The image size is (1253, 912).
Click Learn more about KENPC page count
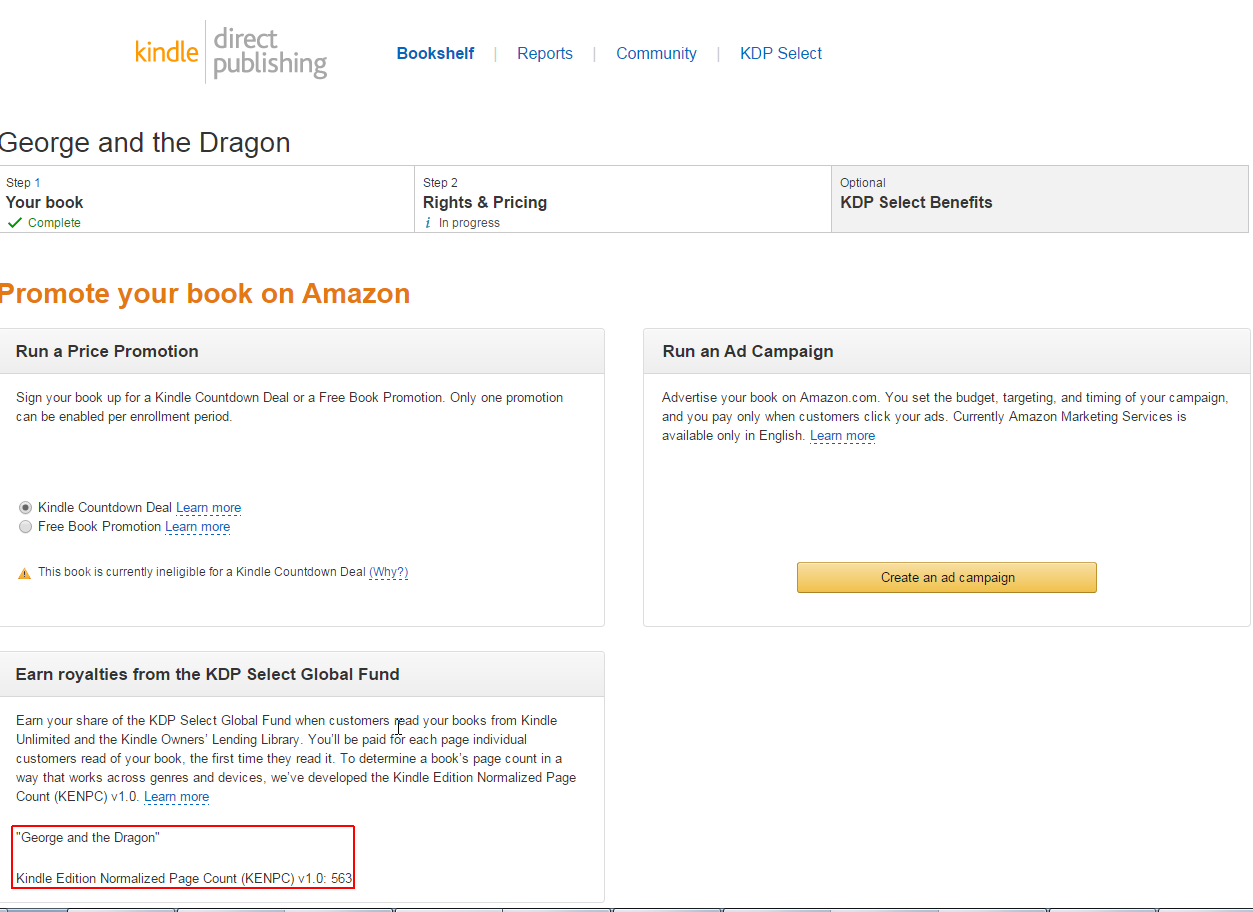coord(176,797)
